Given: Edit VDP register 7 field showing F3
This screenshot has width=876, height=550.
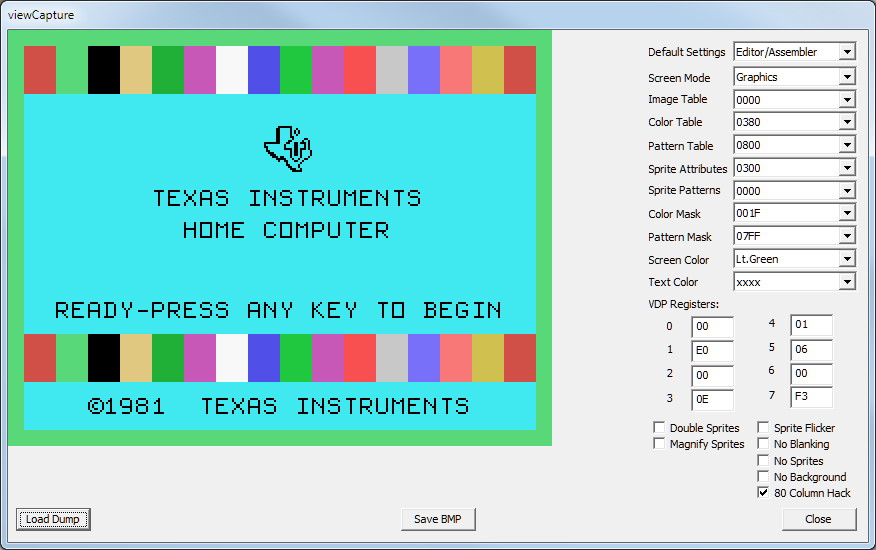Looking at the screenshot, I should (811, 397).
